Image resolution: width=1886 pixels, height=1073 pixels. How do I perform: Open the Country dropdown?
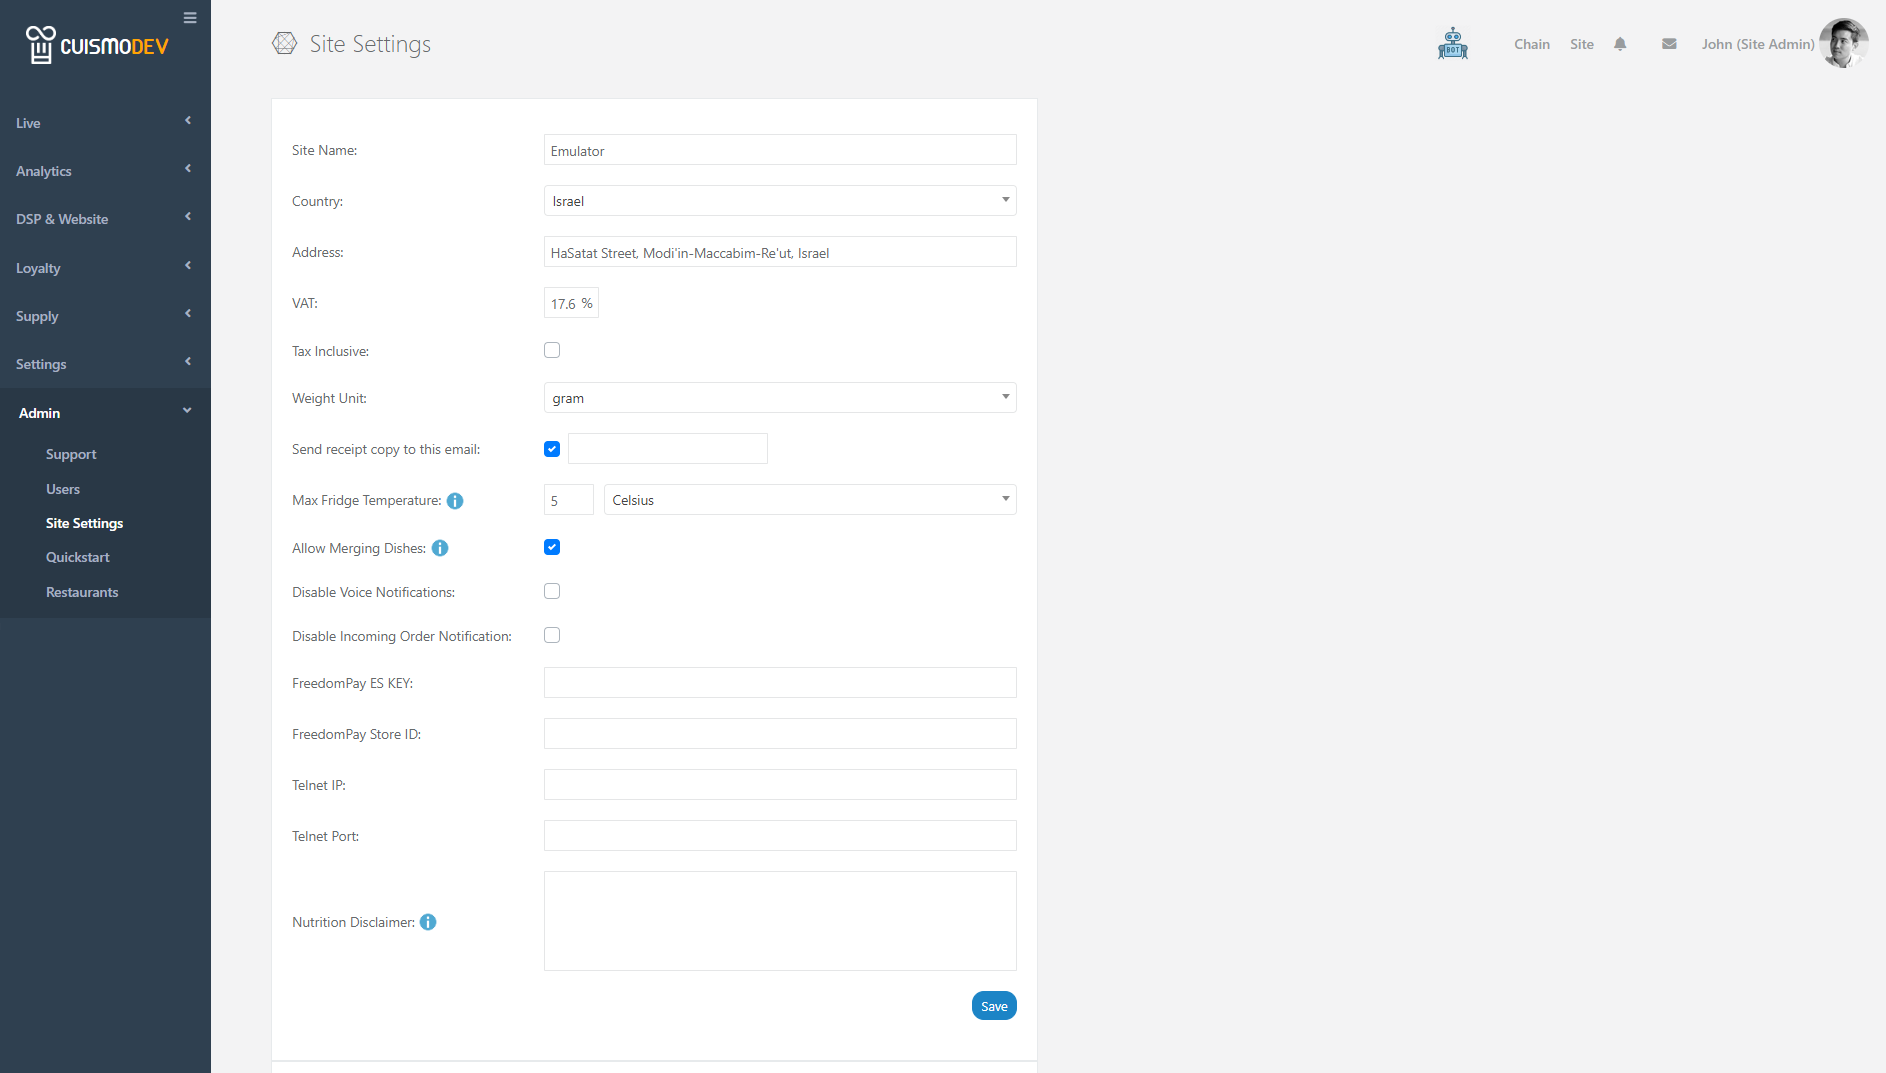780,201
